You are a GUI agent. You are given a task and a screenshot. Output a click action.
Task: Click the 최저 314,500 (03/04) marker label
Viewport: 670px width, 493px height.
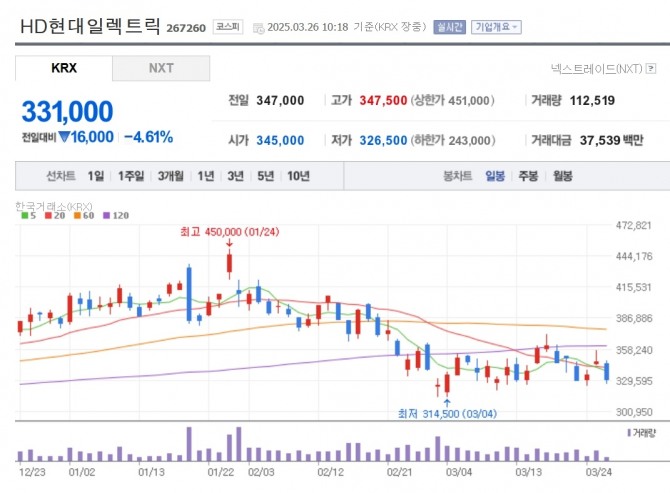click(x=447, y=414)
